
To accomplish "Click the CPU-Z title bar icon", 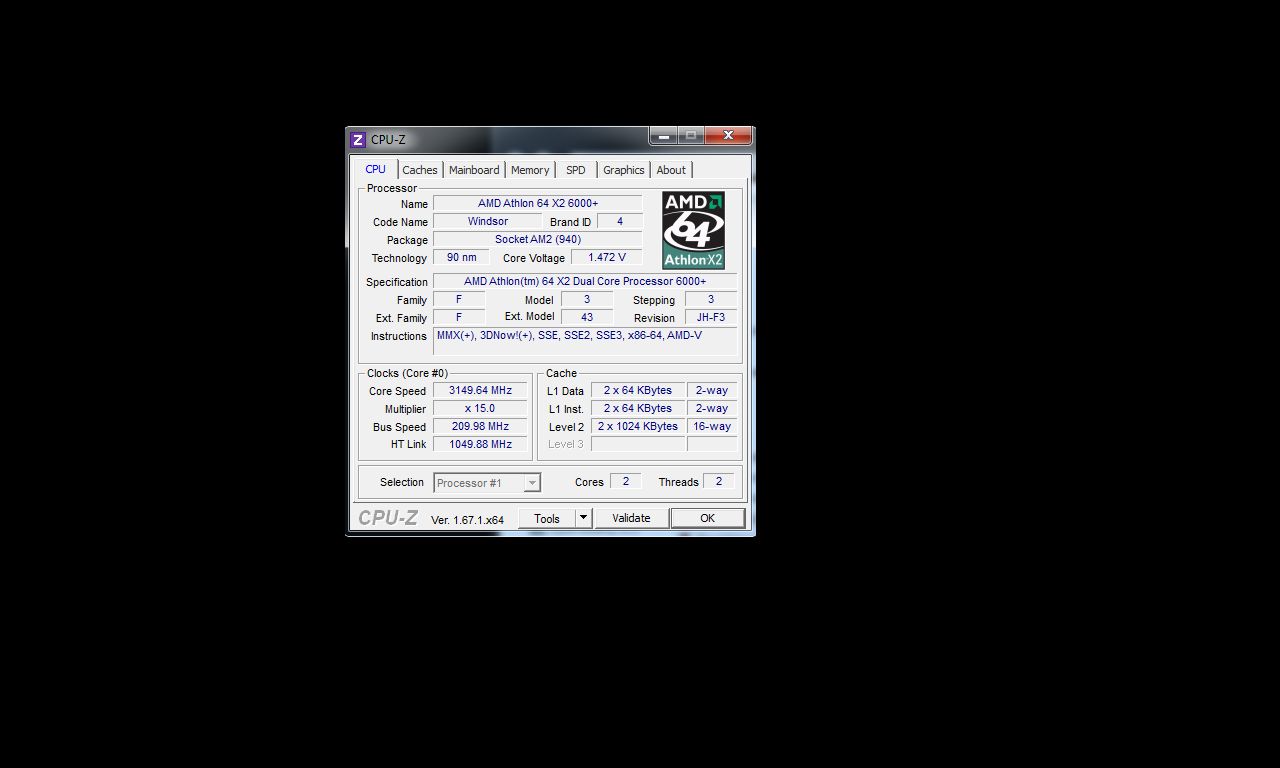I will pyautogui.click(x=358, y=139).
